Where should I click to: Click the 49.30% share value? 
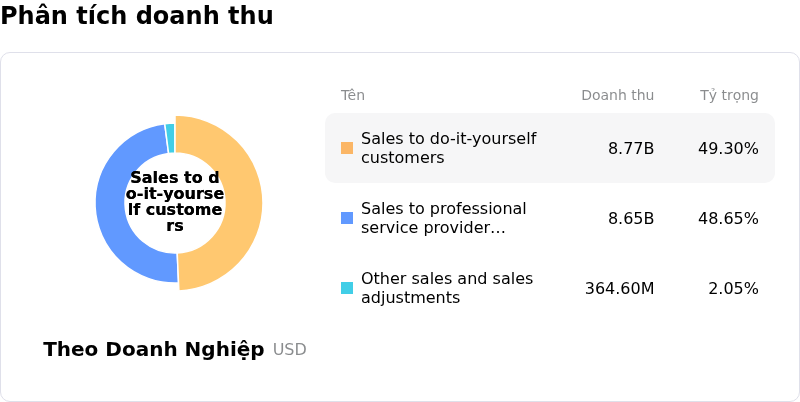coord(728,149)
